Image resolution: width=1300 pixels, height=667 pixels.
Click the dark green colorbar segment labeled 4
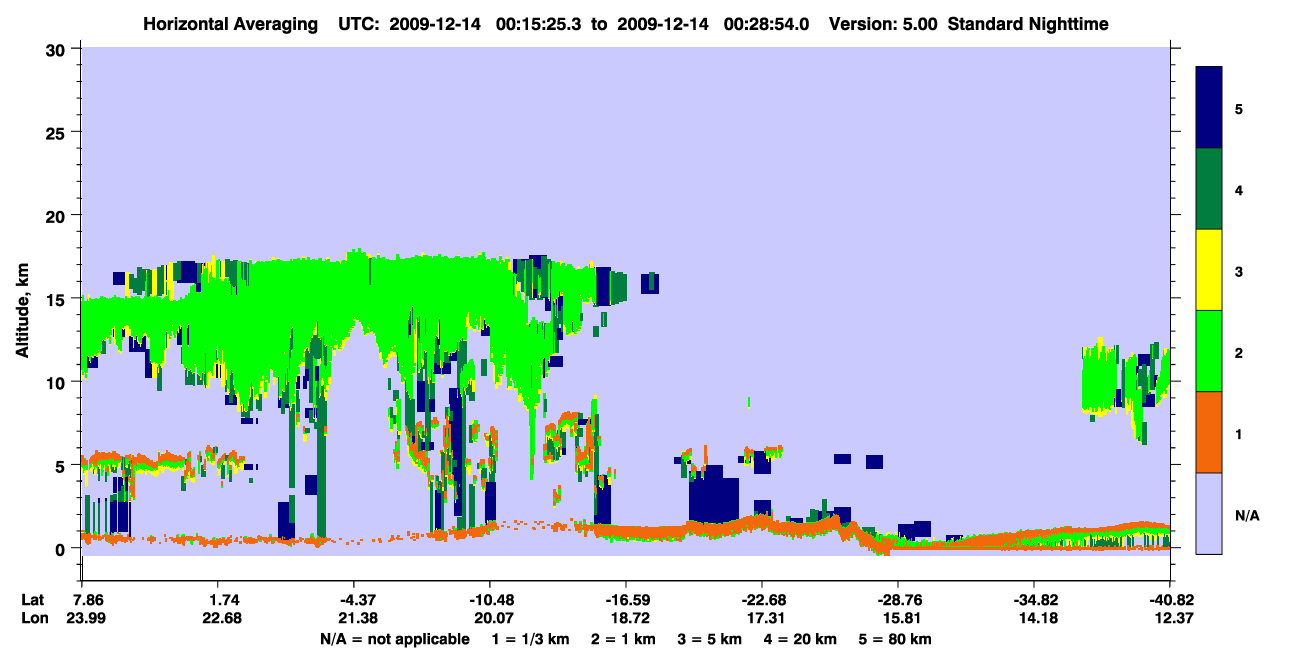click(x=1209, y=189)
